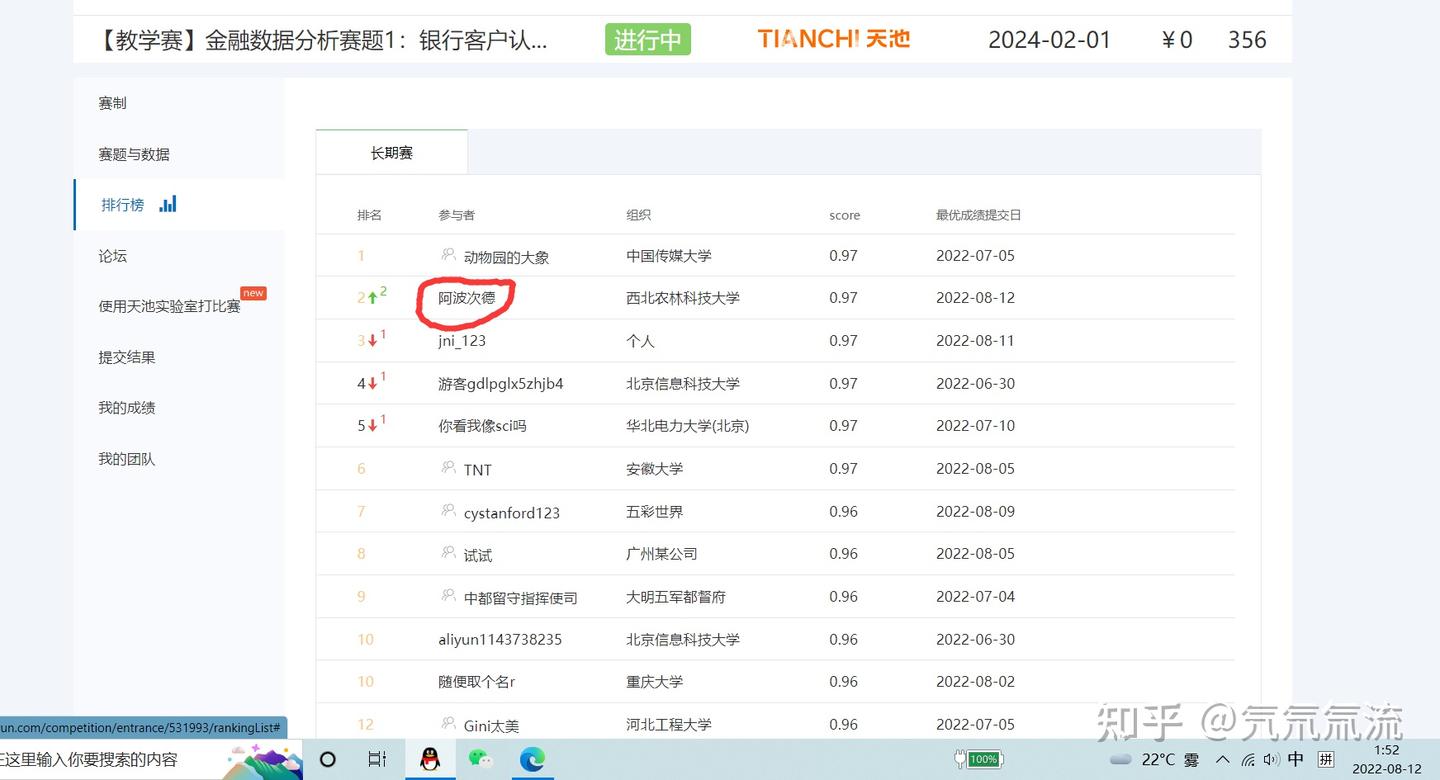The image size is (1440, 780).
Task: Launch Microsoft Edge from taskbar
Action: click(x=531, y=759)
